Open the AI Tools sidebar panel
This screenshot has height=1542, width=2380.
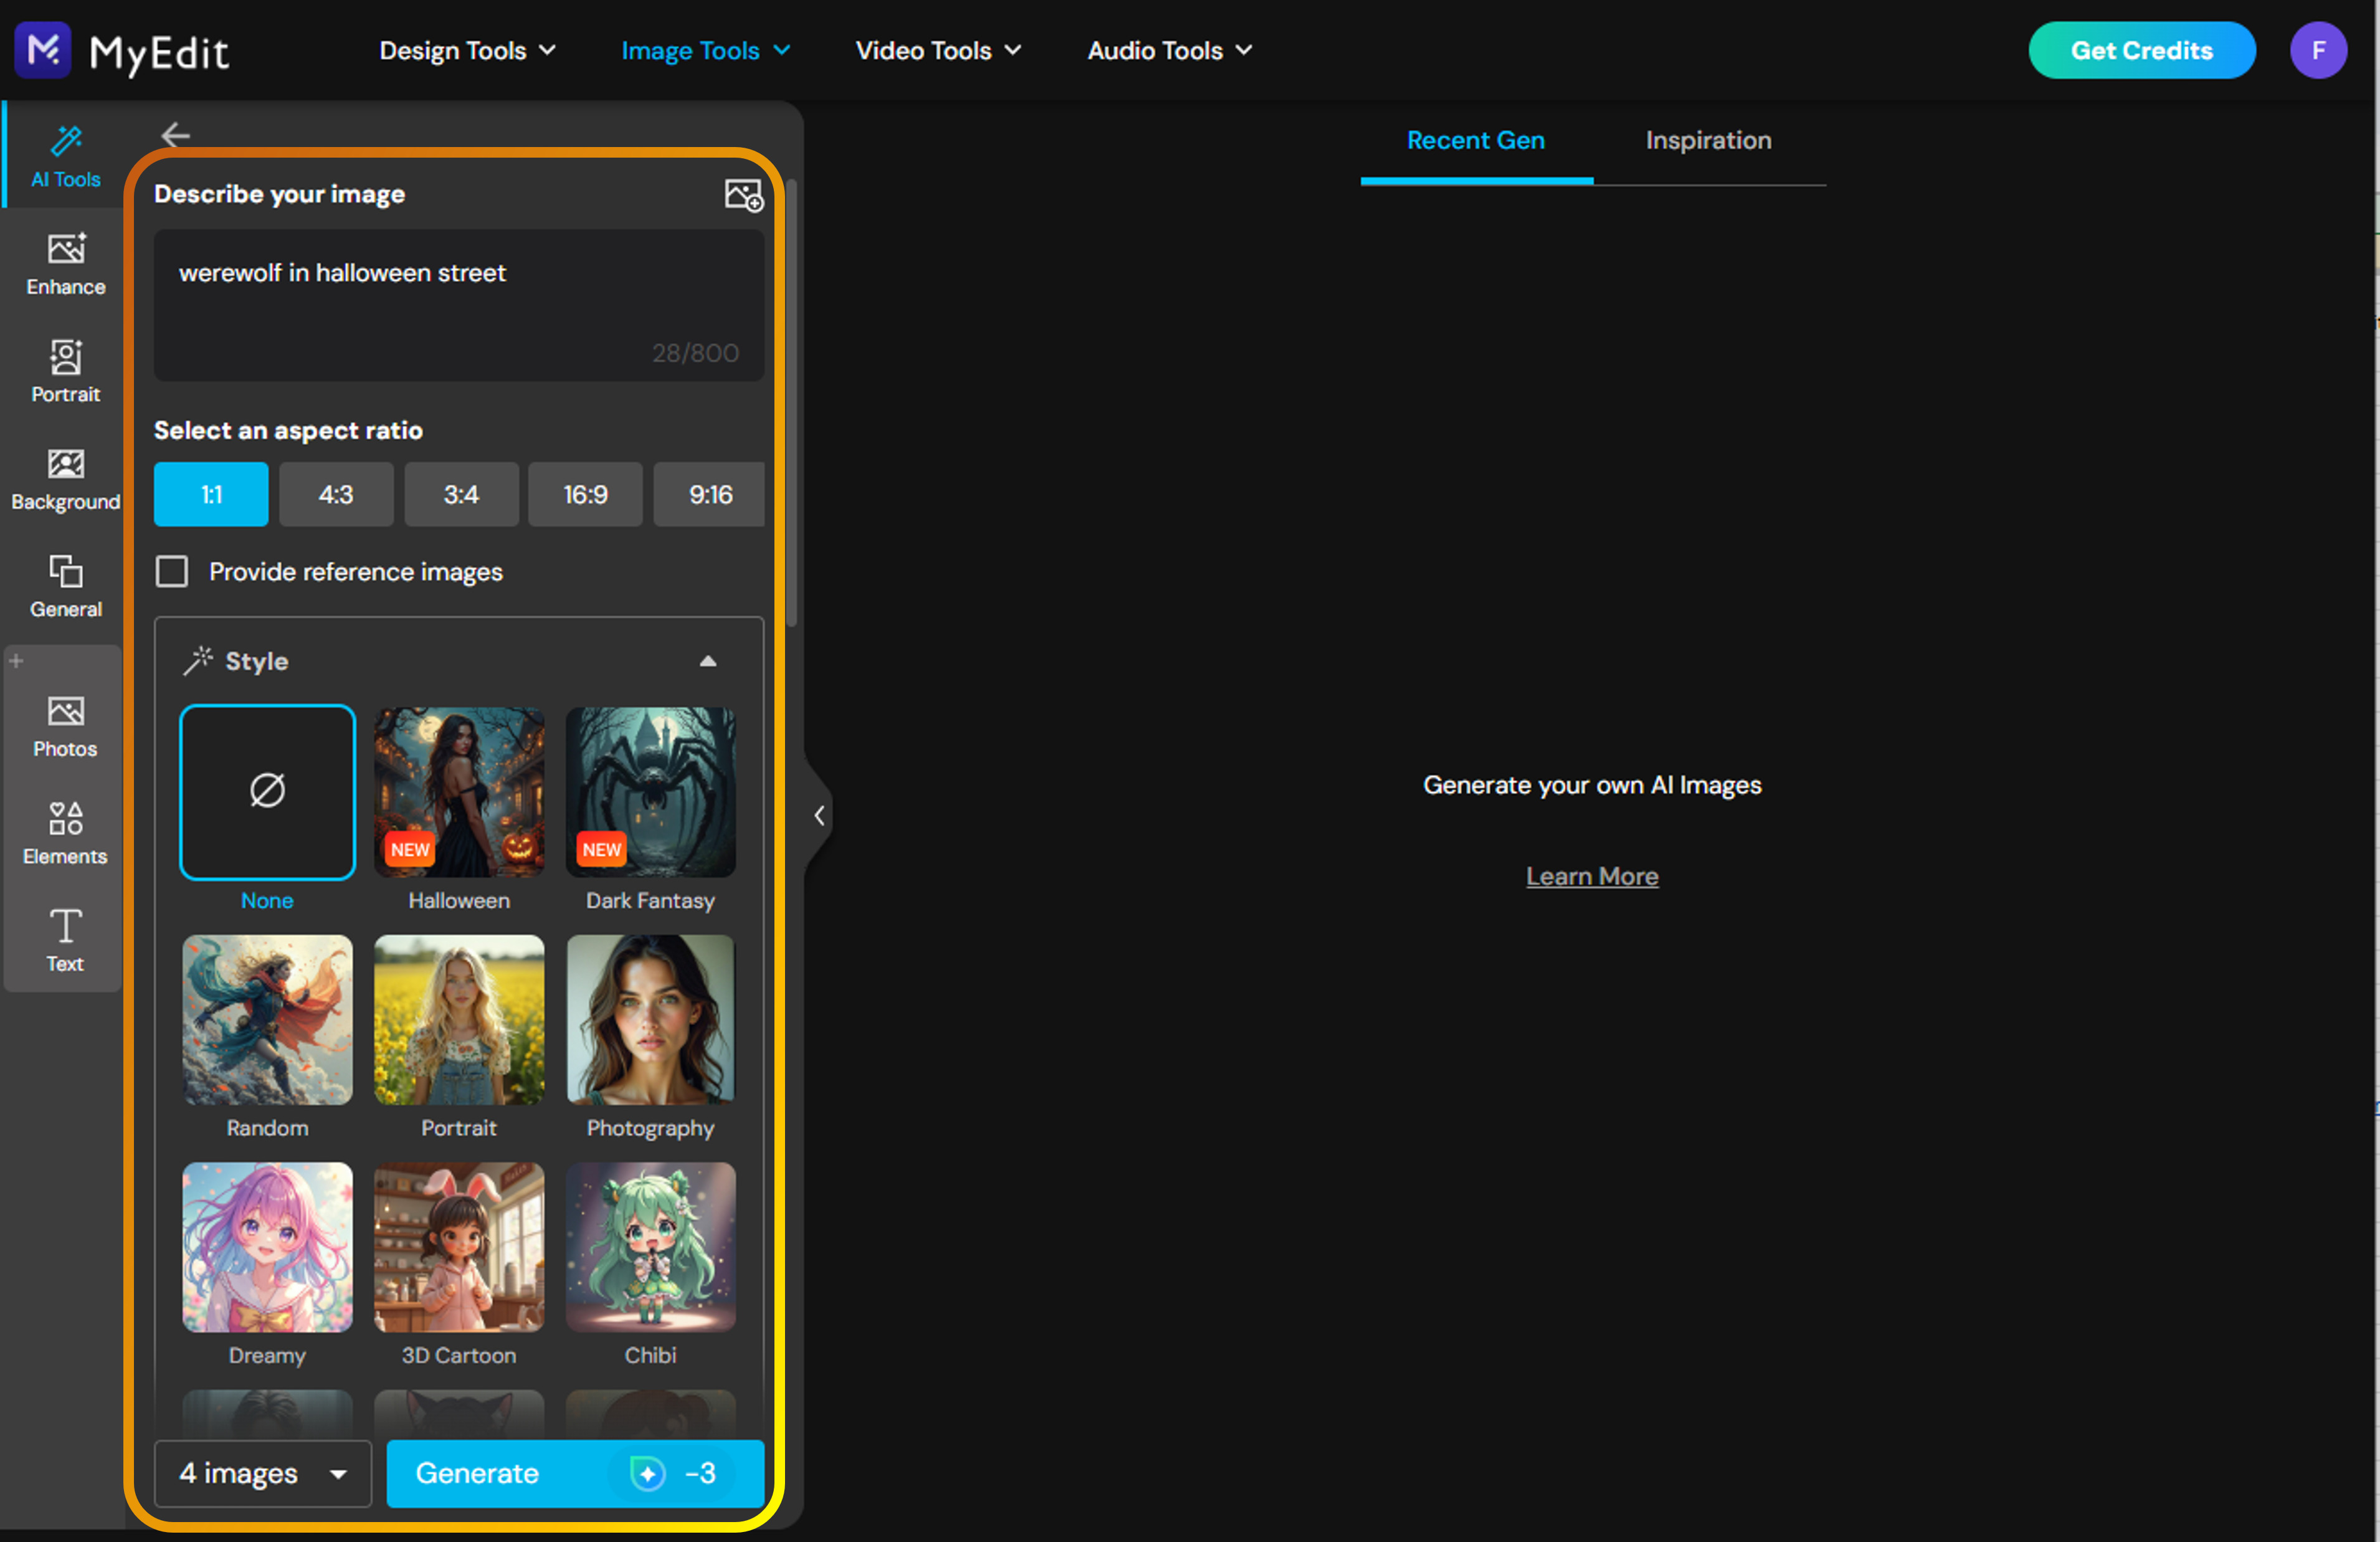pyautogui.click(x=65, y=156)
